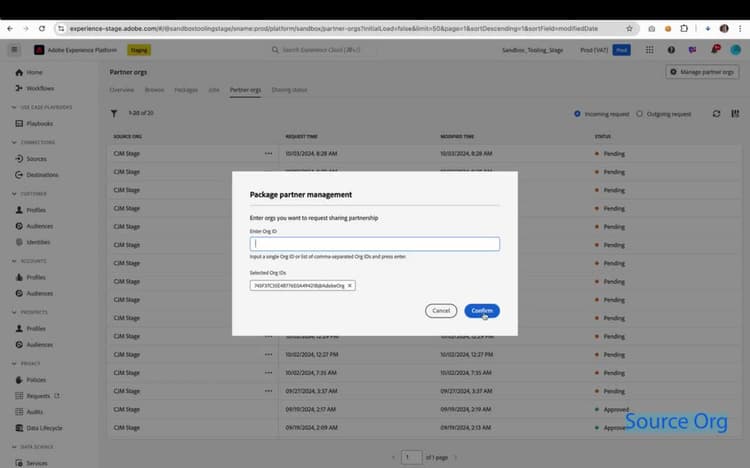The image size is (750, 468).
Task: Collapse the Privacy section
Action: 13,364
